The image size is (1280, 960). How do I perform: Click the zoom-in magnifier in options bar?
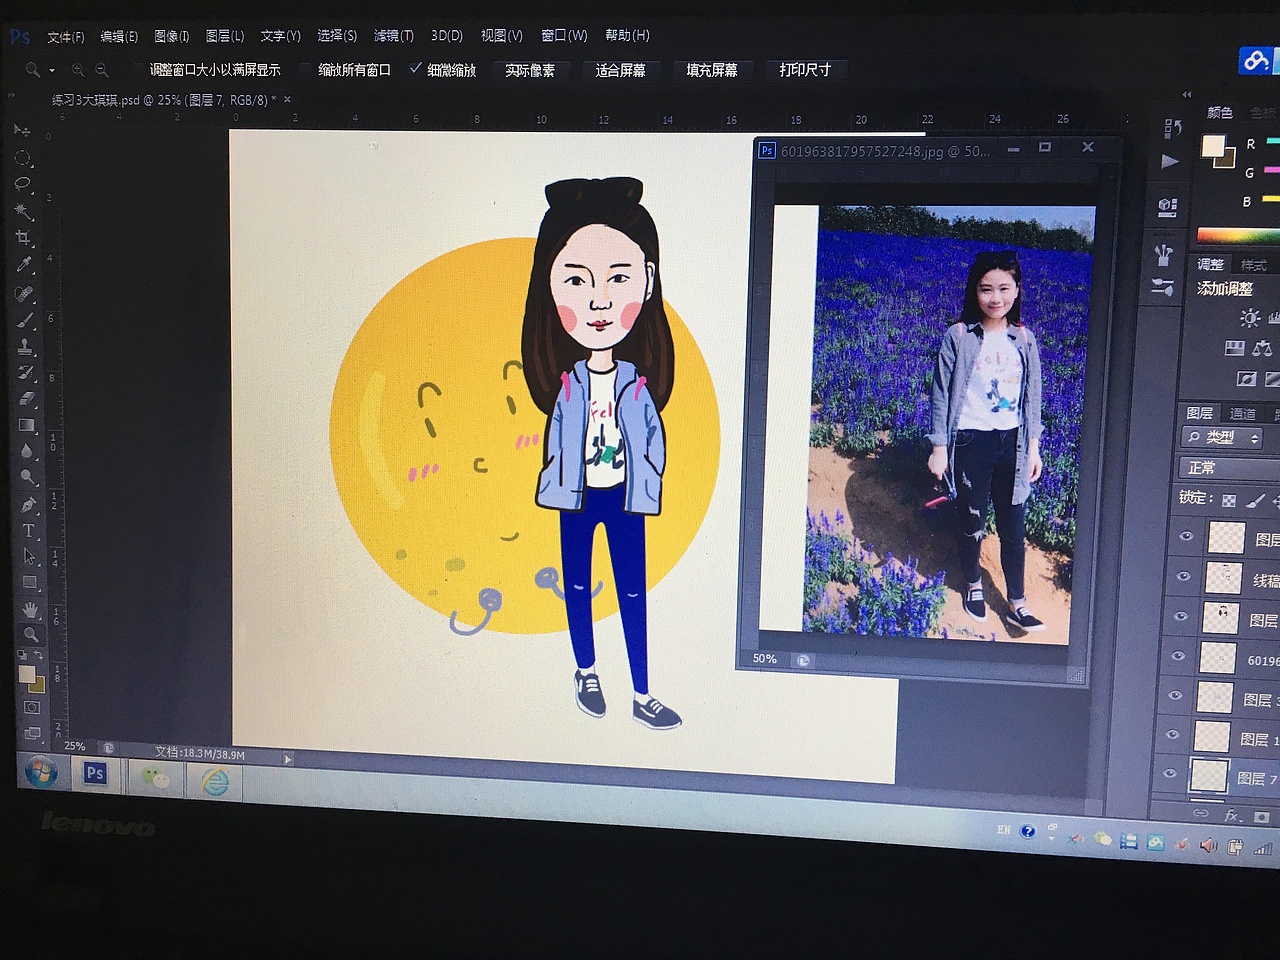pos(78,70)
